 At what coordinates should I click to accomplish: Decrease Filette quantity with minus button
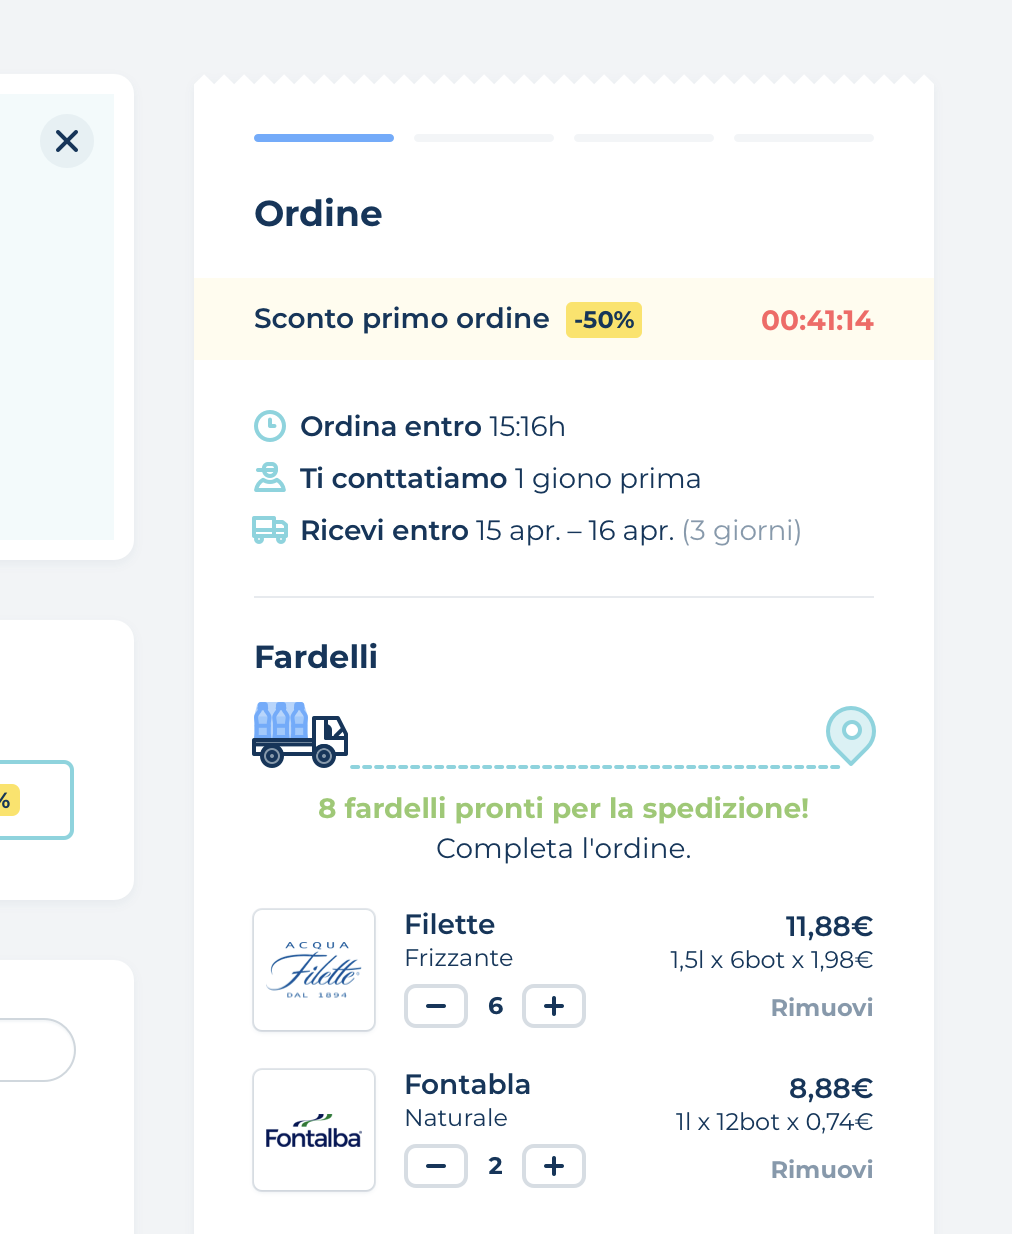coord(436,1006)
